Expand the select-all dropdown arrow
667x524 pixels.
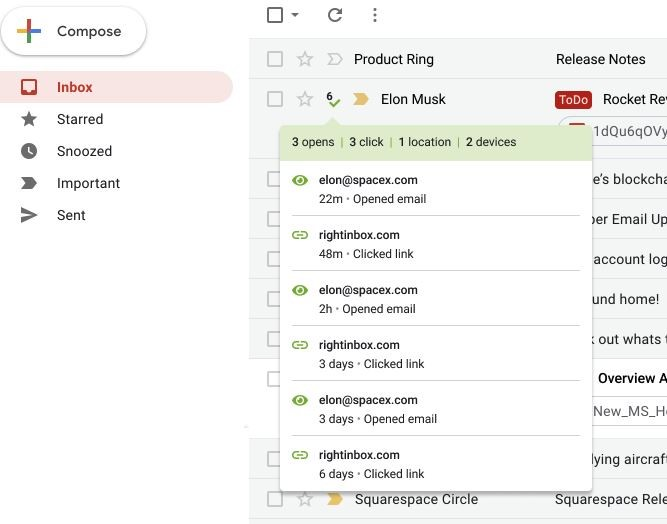tap(295, 15)
